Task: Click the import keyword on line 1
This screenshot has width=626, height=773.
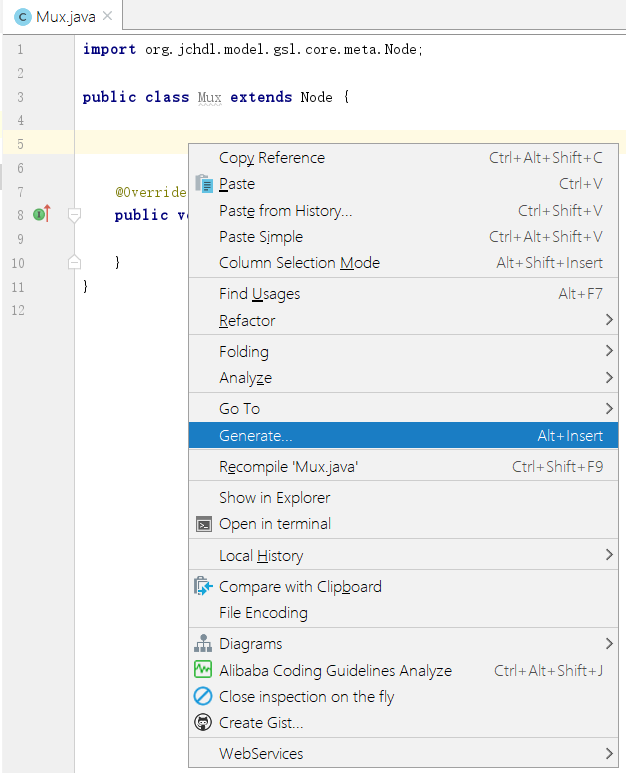Action: point(109,50)
